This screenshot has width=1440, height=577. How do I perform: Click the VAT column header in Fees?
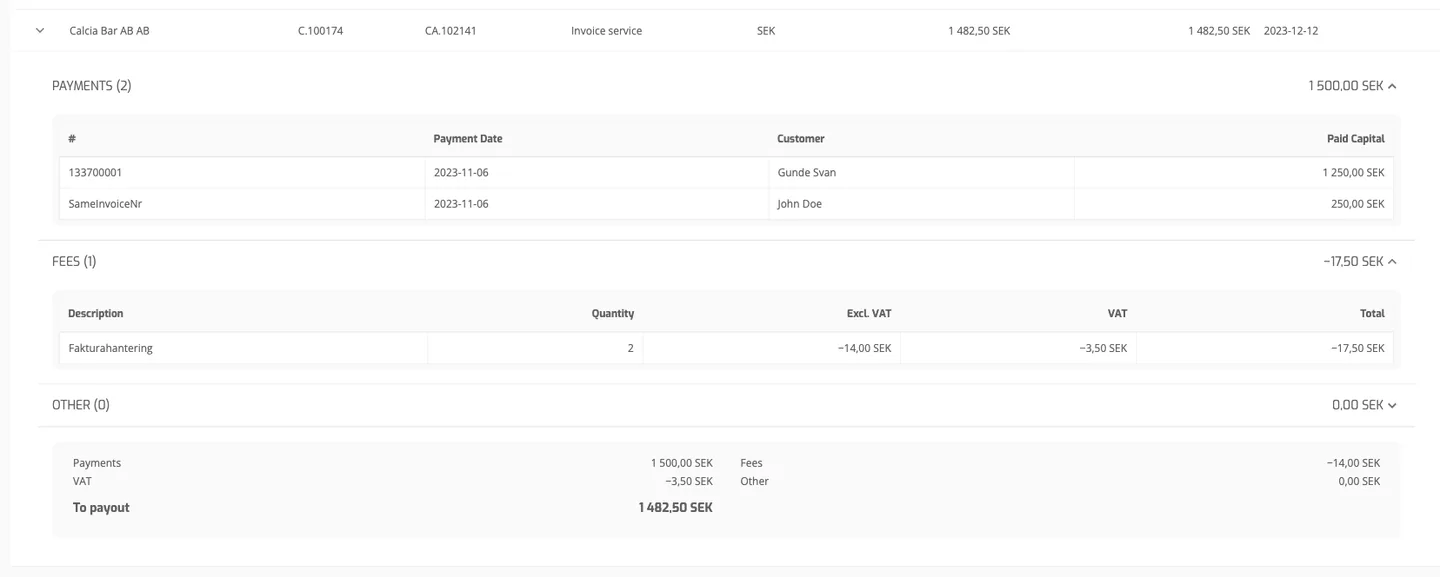pos(1117,314)
